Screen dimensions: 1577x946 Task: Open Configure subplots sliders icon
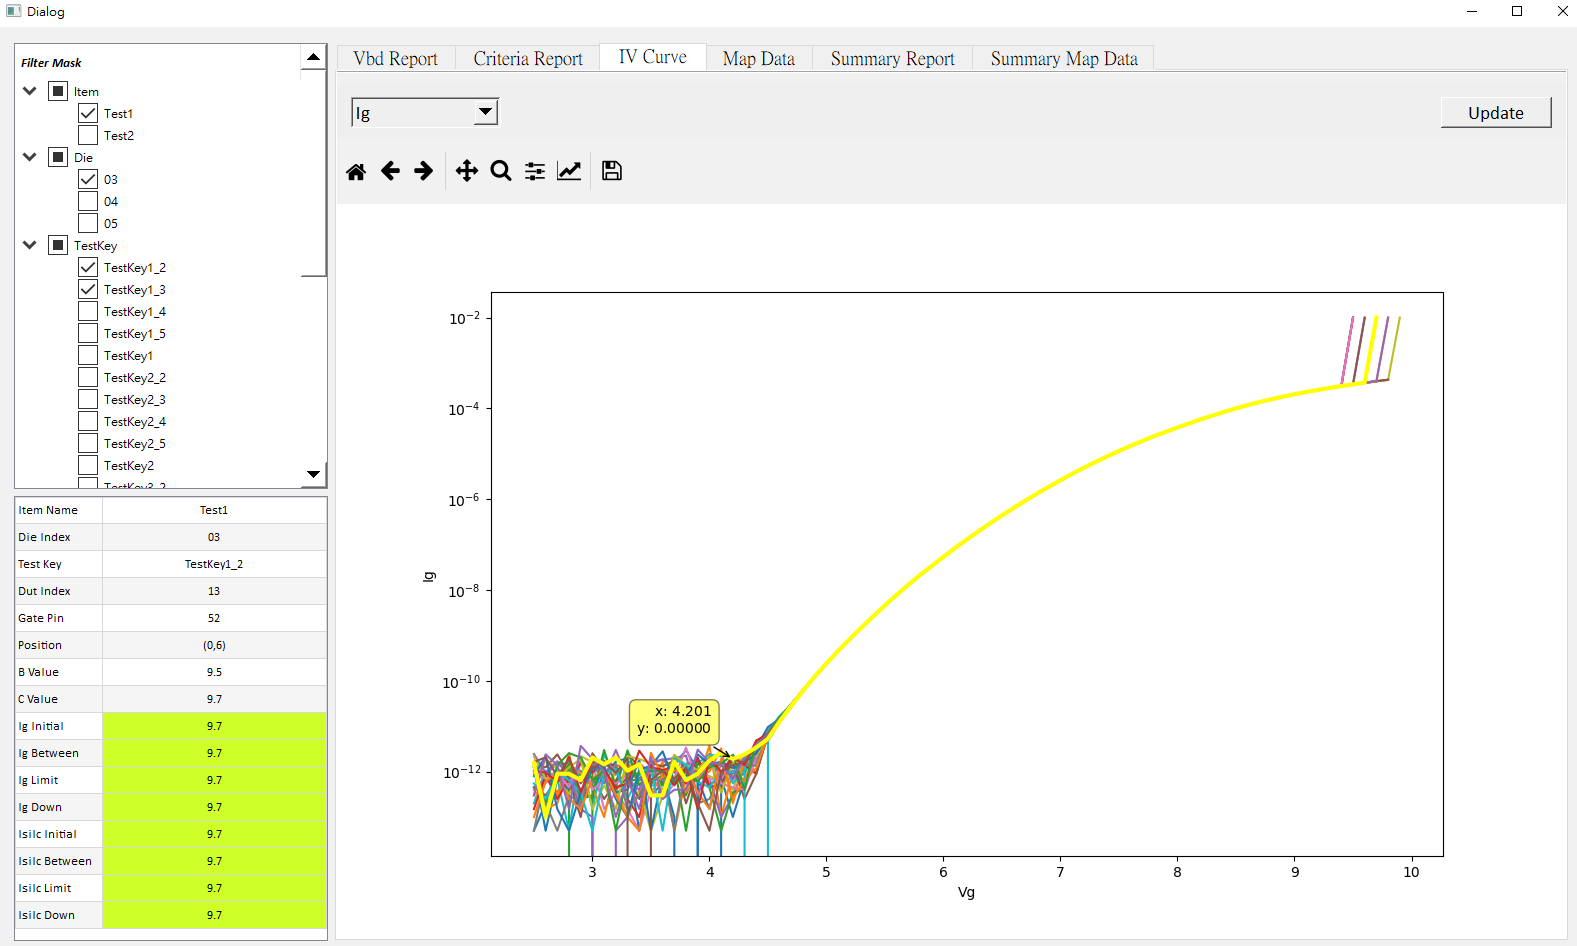point(535,171)
